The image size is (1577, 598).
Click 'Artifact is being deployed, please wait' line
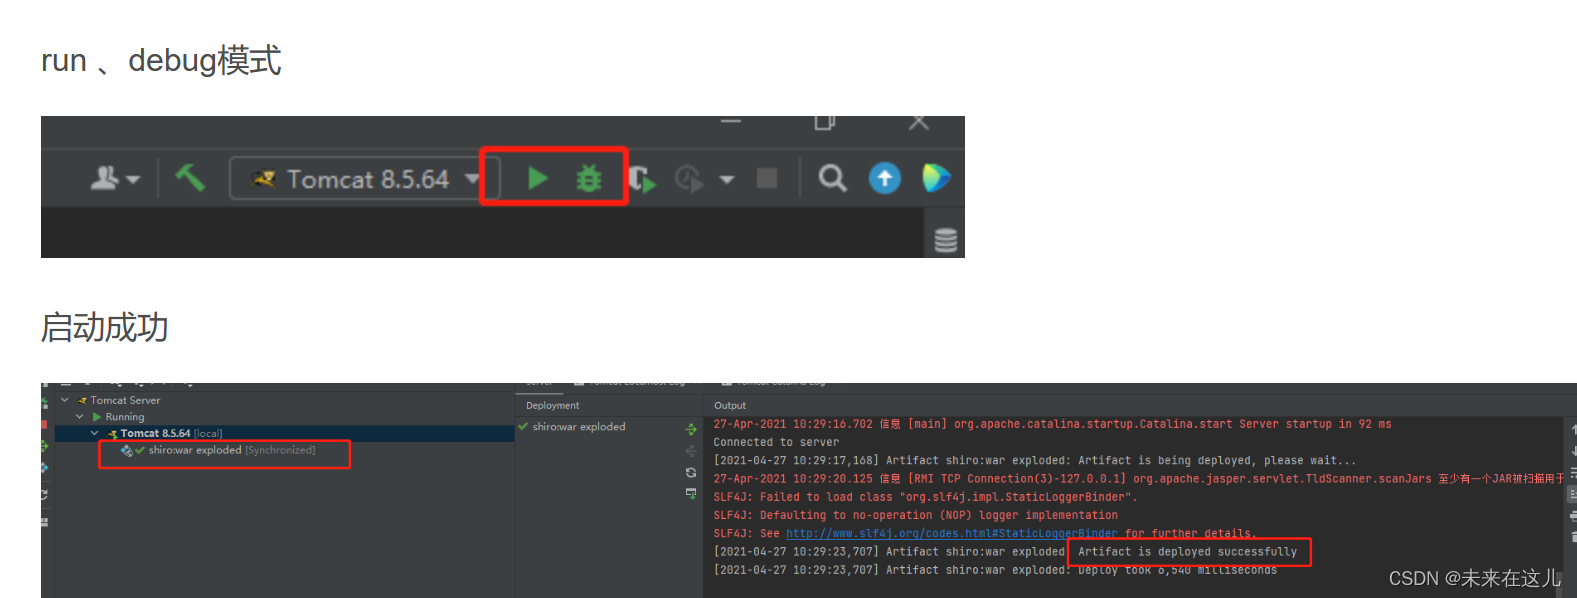1035,461
